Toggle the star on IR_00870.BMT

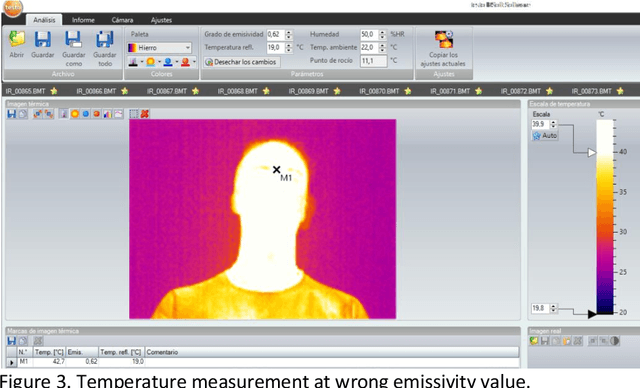408,91
